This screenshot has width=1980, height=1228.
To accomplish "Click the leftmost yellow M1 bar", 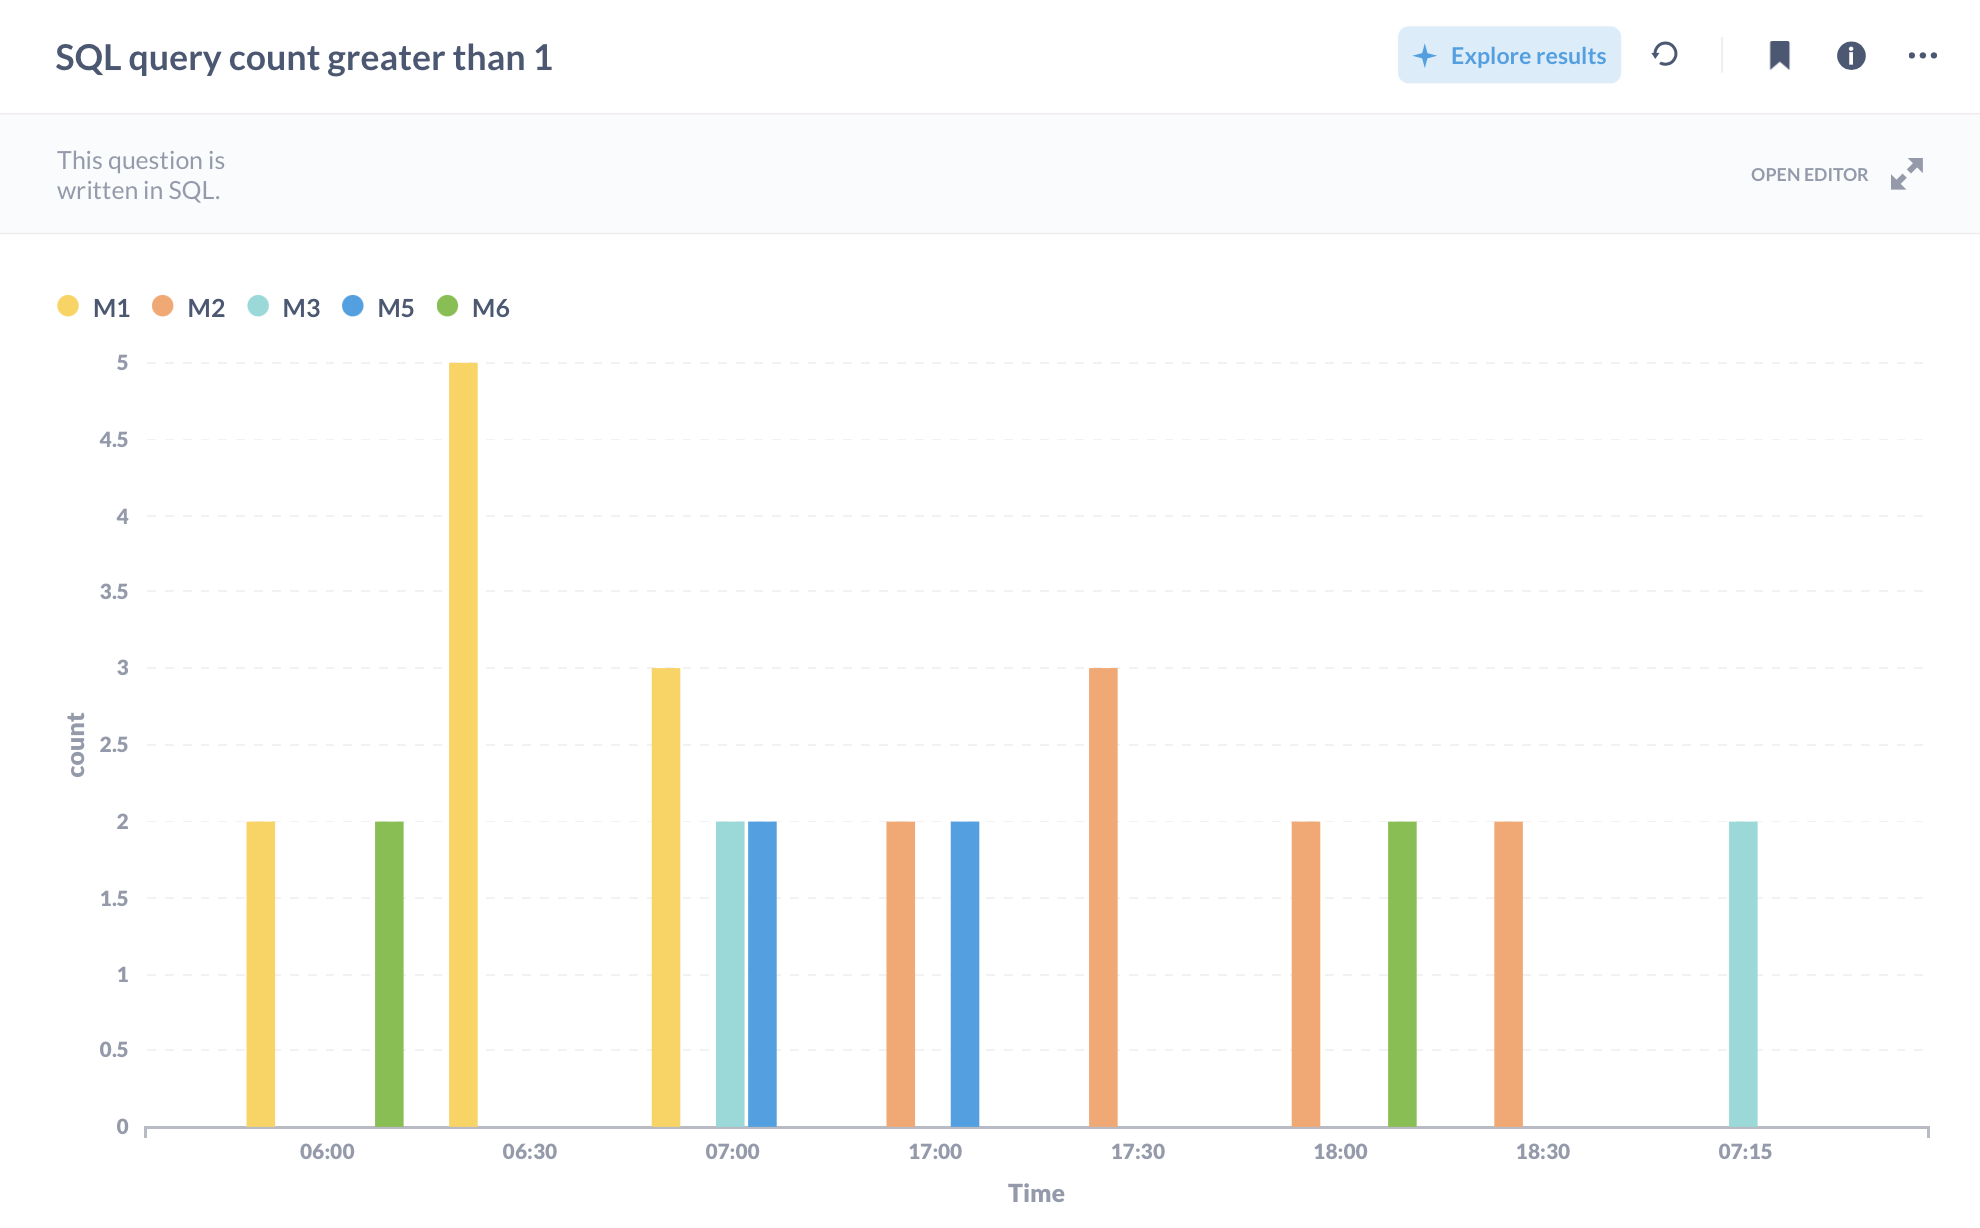I will pos(261,974).
